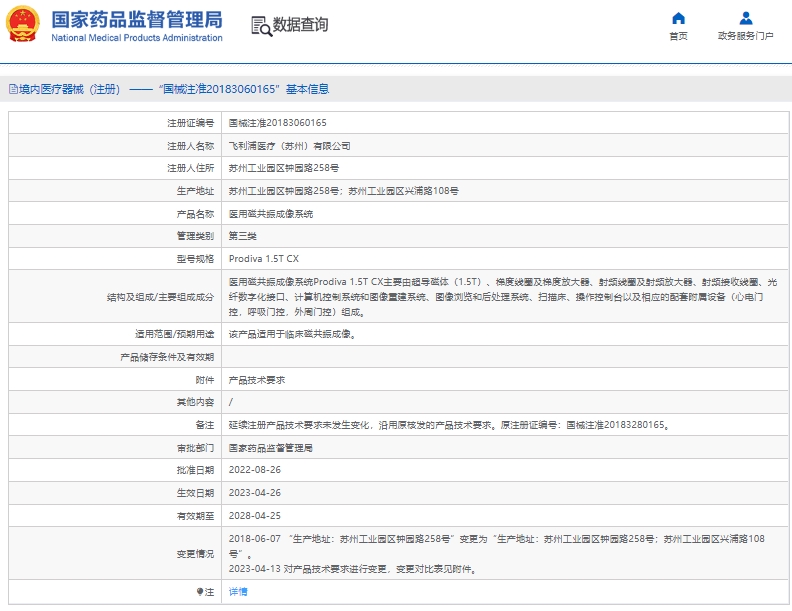Click the 审批部门 row label

[195, 448]
